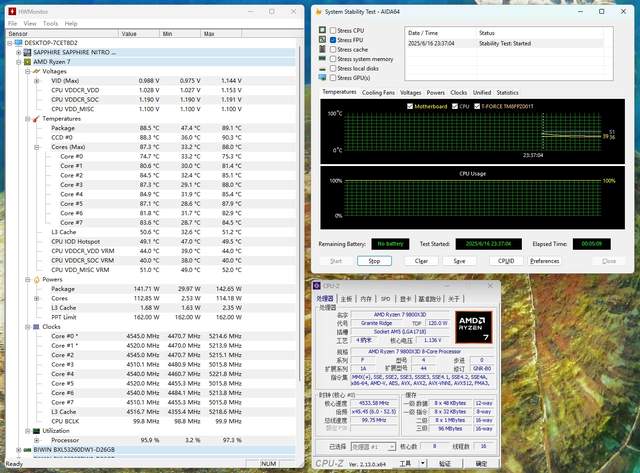
Task: Open Preferences in AIDA64 stability test
Action: (544, 260)
